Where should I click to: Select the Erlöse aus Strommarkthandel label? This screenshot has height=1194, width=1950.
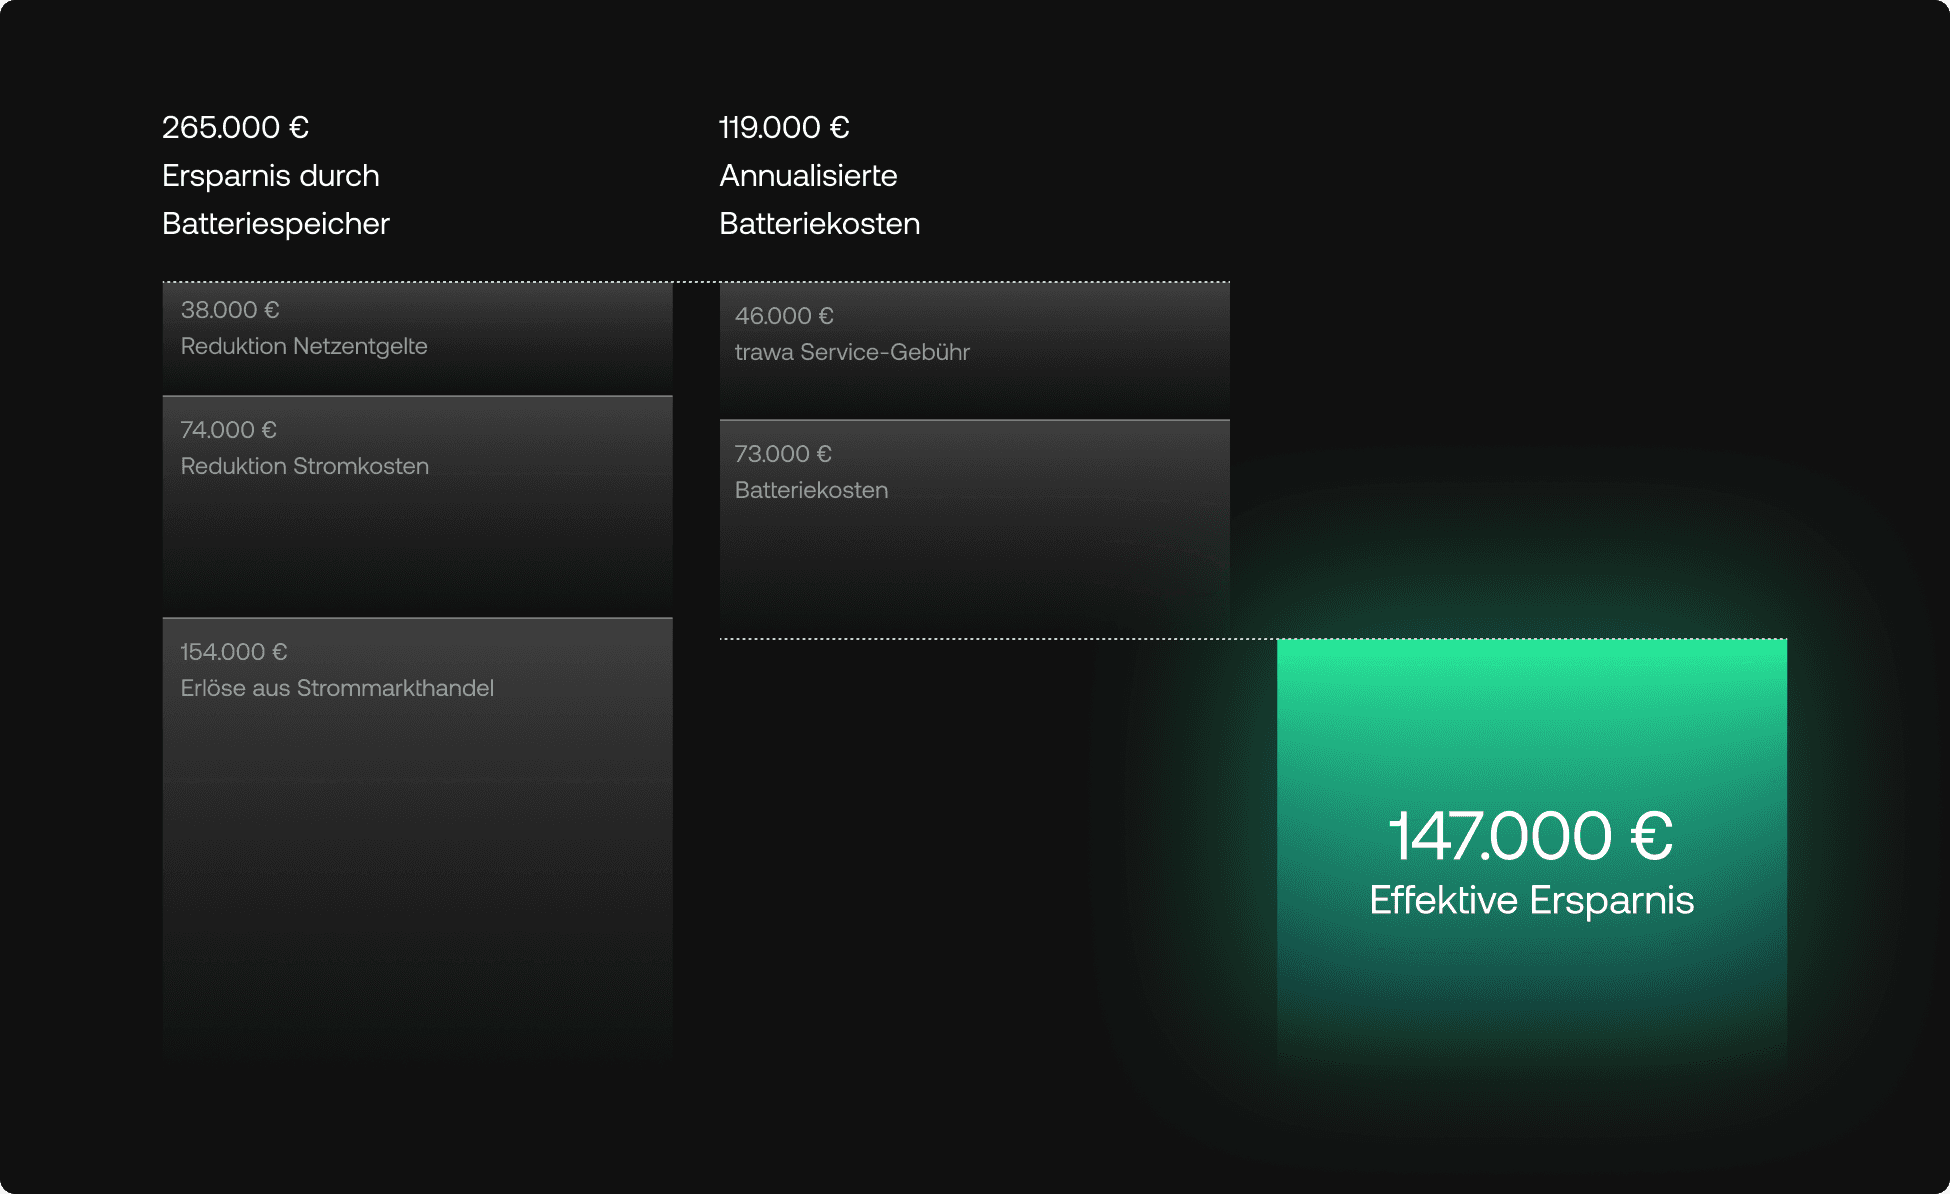tap(337, 688)
